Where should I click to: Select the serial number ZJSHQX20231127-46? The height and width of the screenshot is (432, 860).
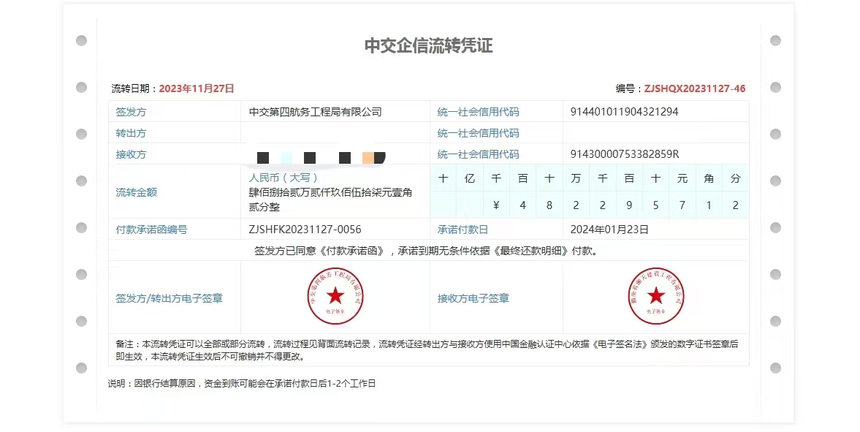694,88
